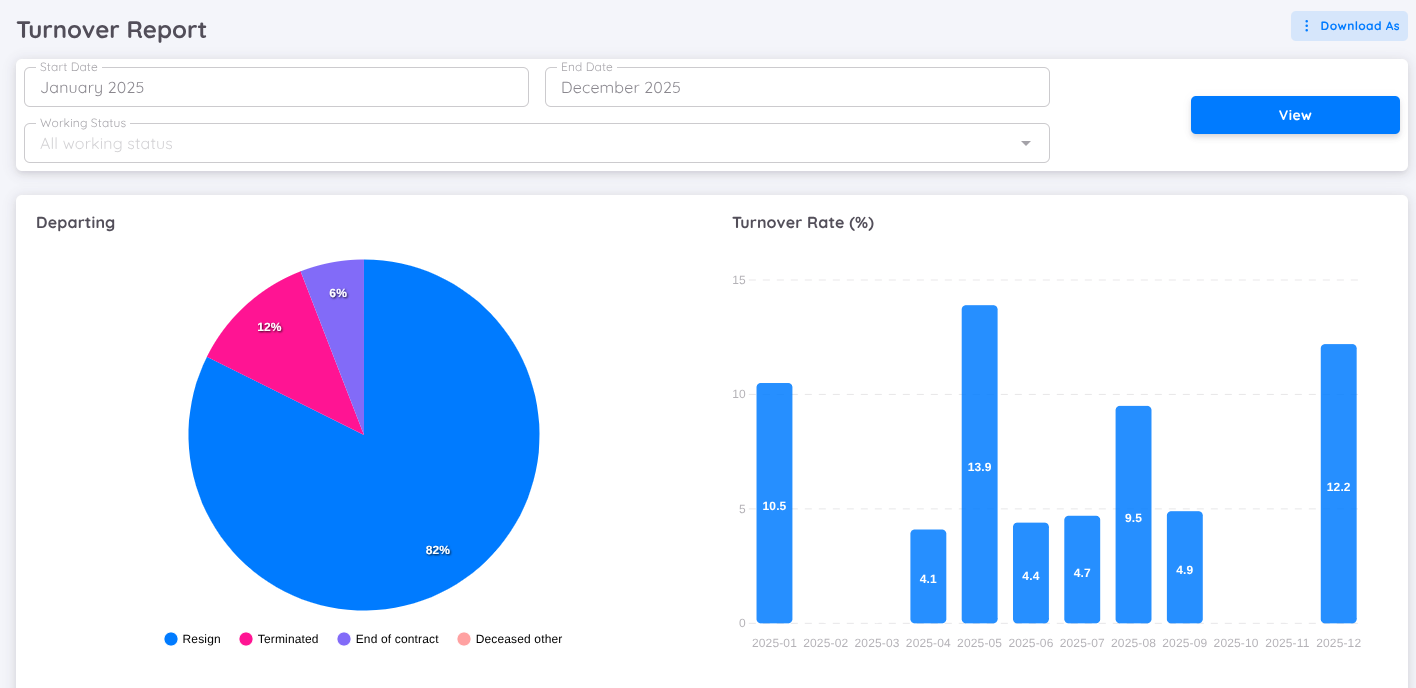Select the 12% Terminated pie slice
Image resolution: width=1416 pixels, height=688 pixels.
[x=270, y=325]
